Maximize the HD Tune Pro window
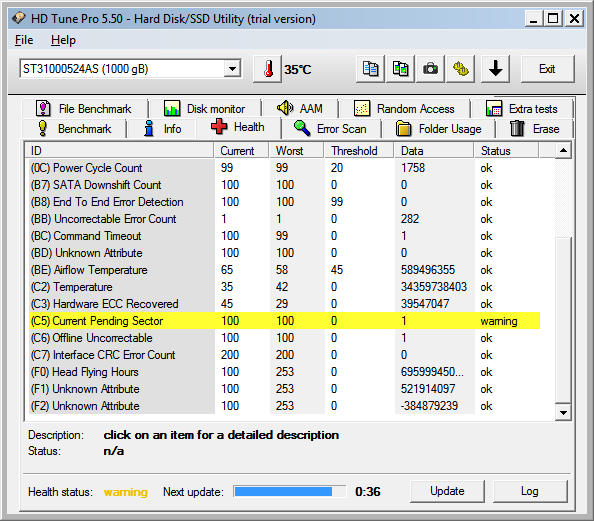 (x=553, y=18)
